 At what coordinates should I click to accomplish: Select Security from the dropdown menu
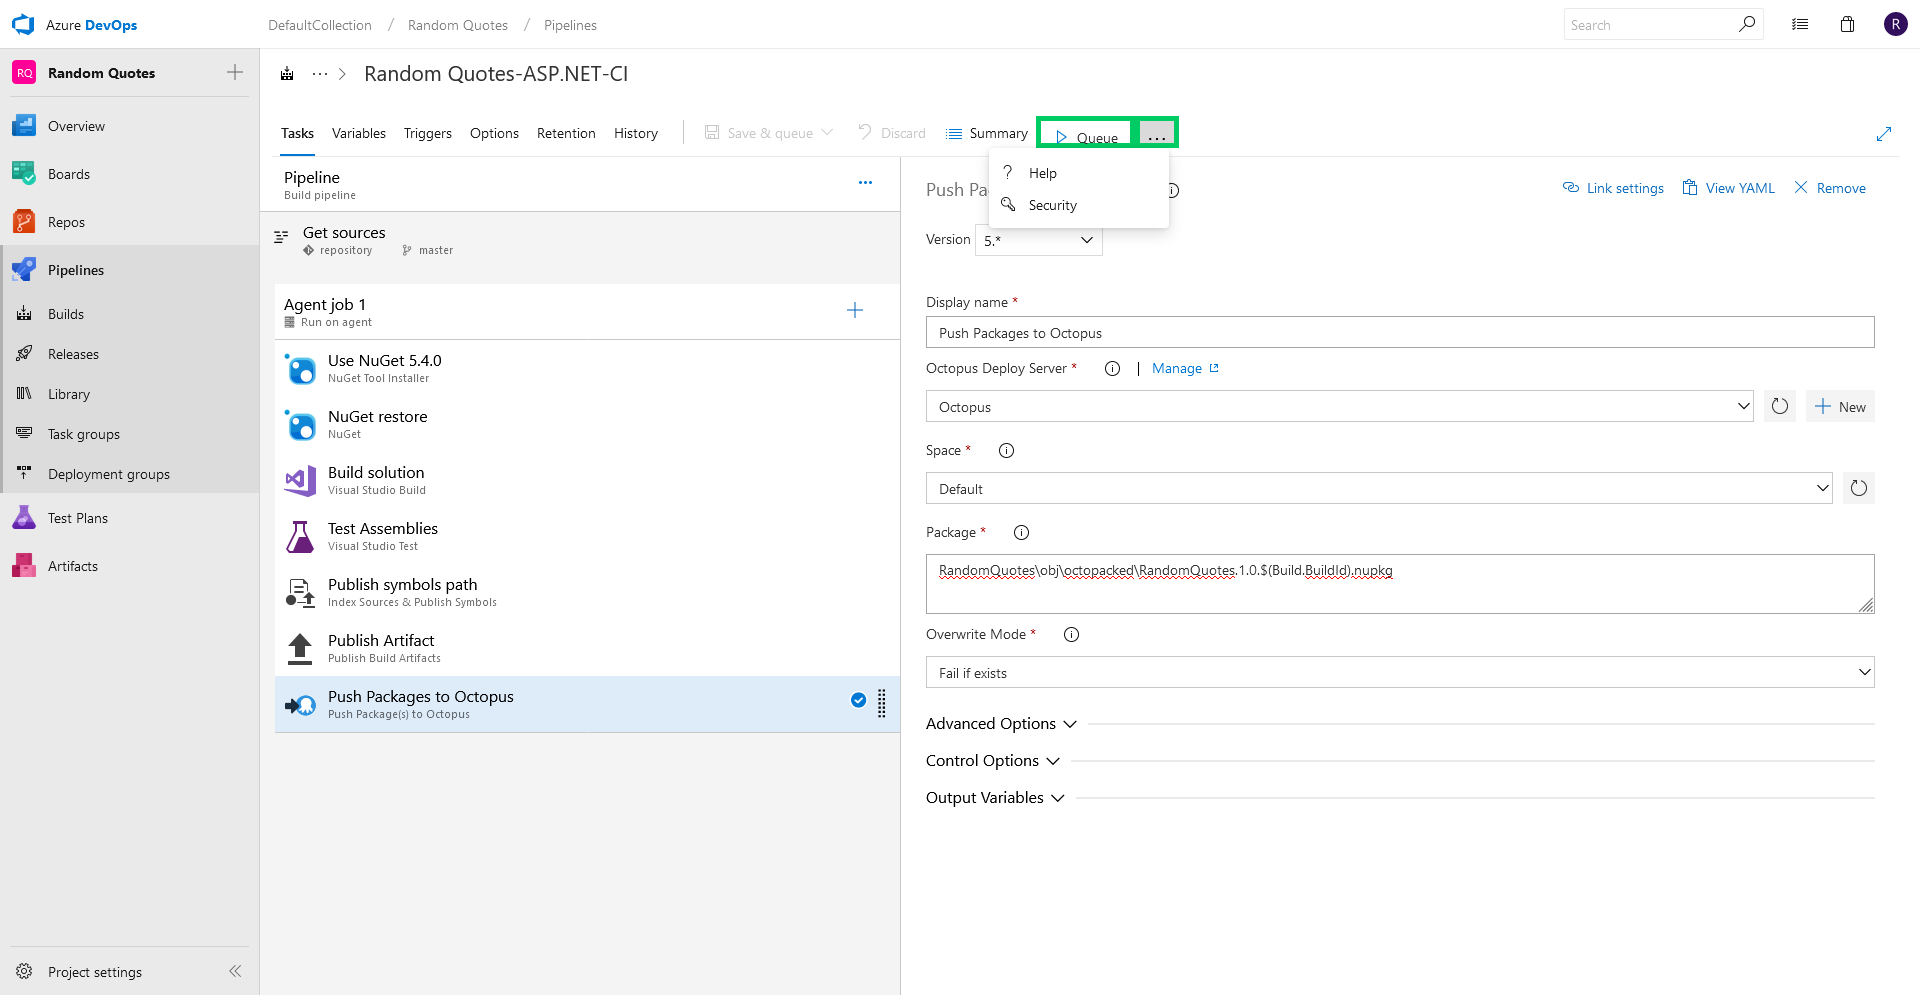coord(1078,205)
